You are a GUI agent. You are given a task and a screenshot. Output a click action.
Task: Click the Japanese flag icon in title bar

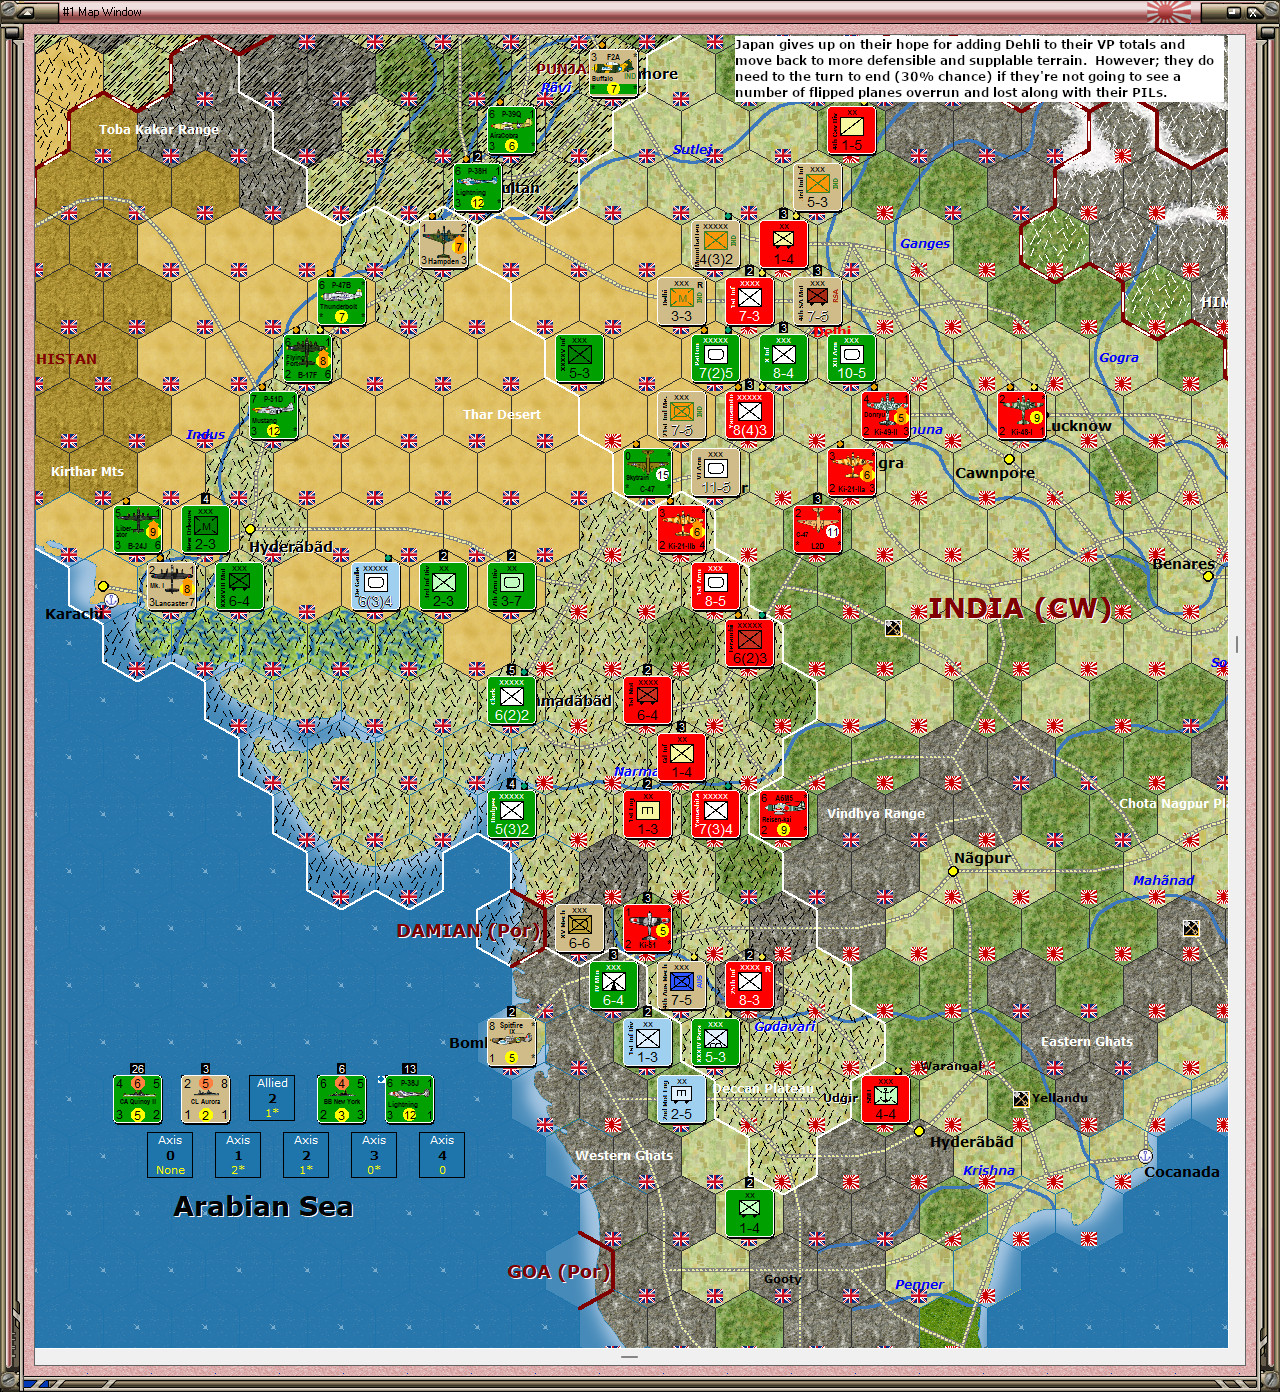click(x=1169, y=12)
